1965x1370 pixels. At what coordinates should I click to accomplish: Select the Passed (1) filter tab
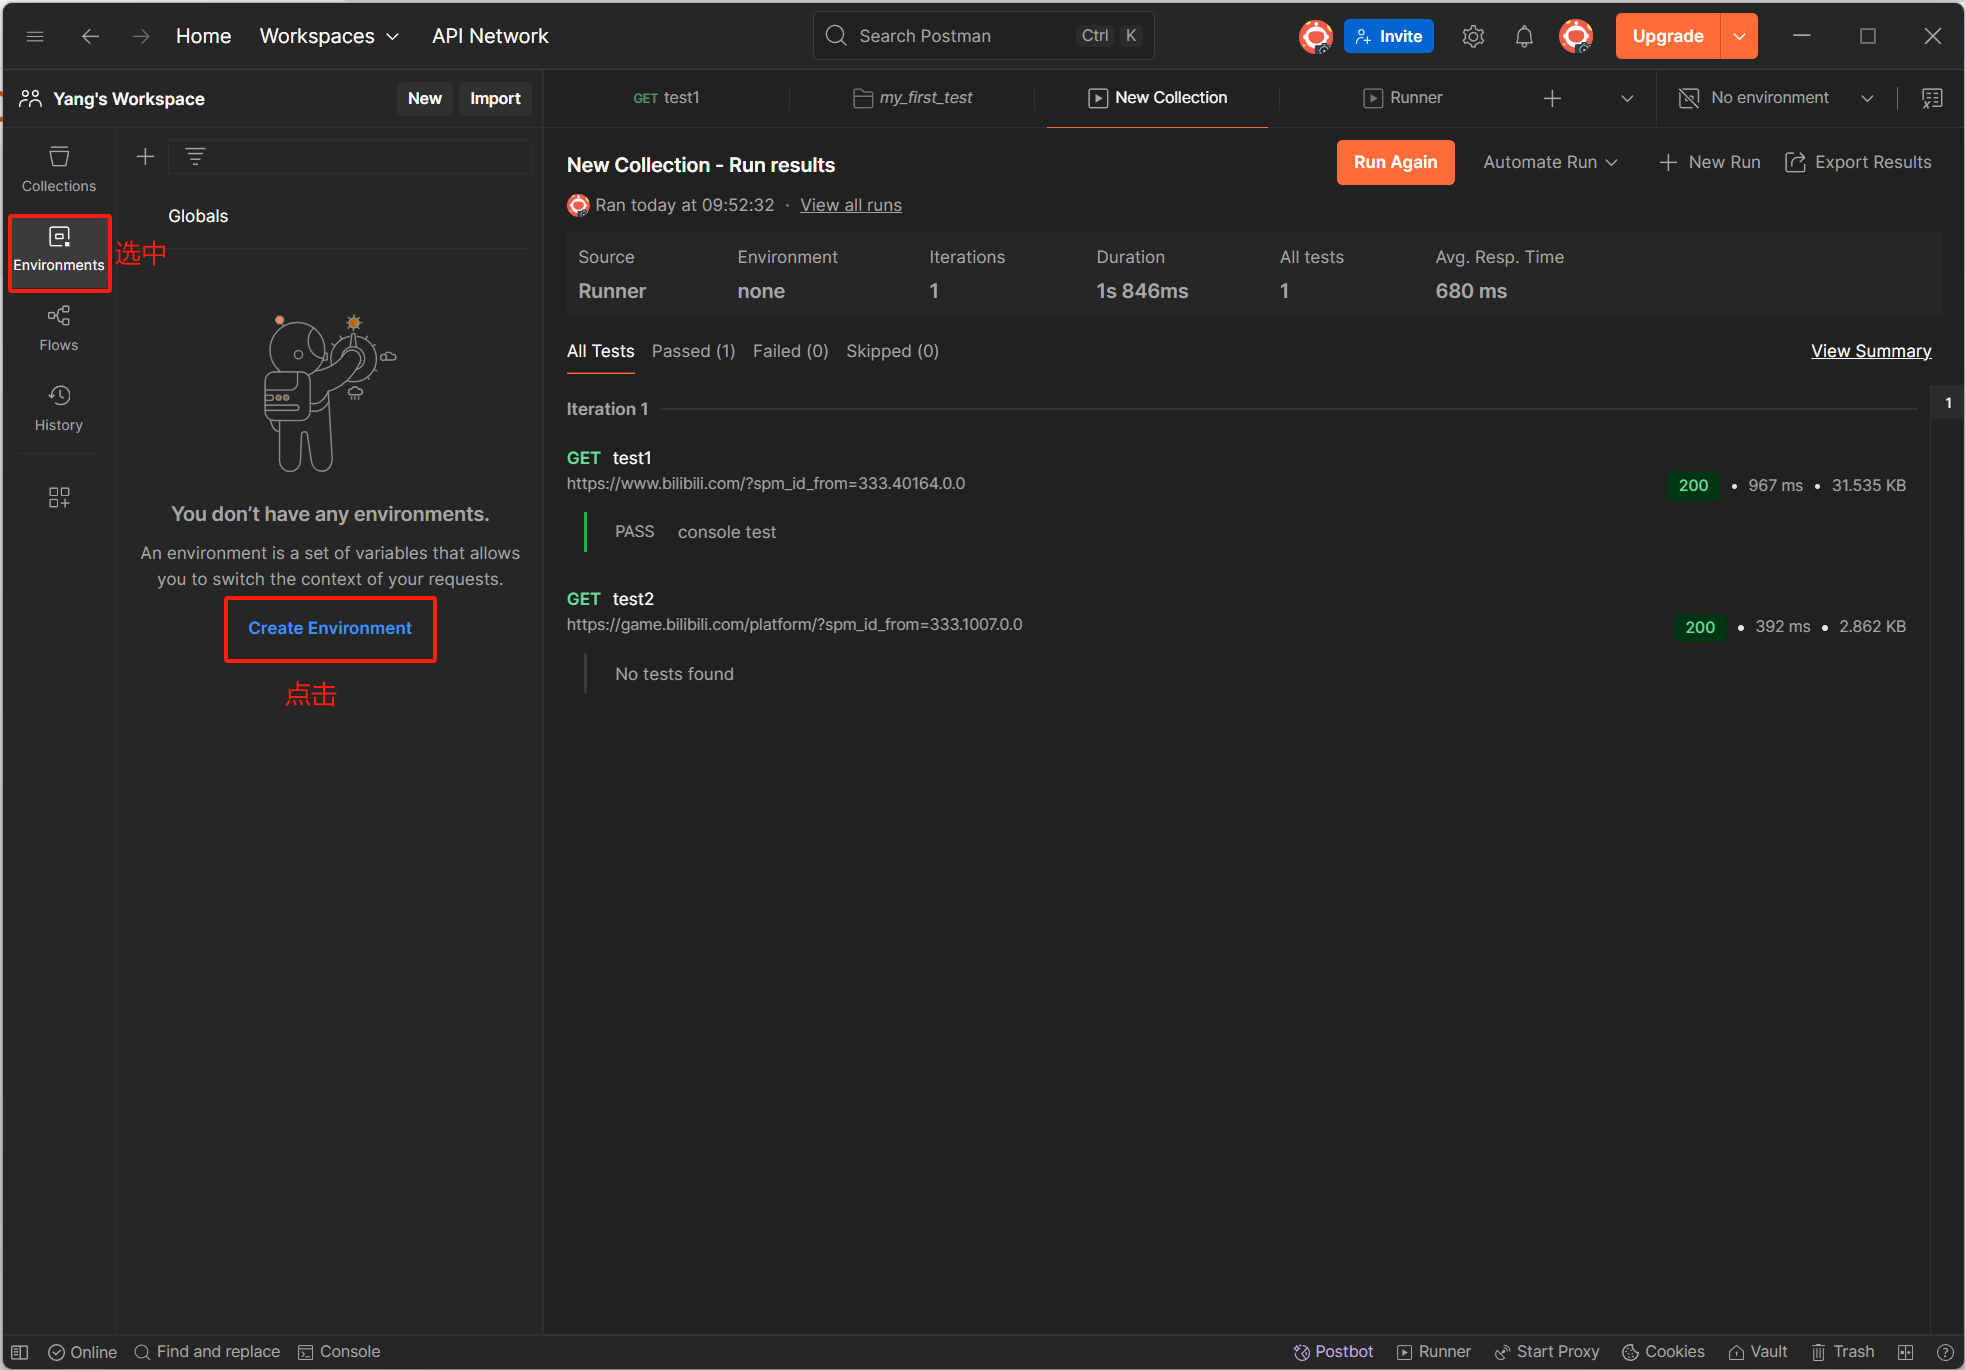coord(693,351)
